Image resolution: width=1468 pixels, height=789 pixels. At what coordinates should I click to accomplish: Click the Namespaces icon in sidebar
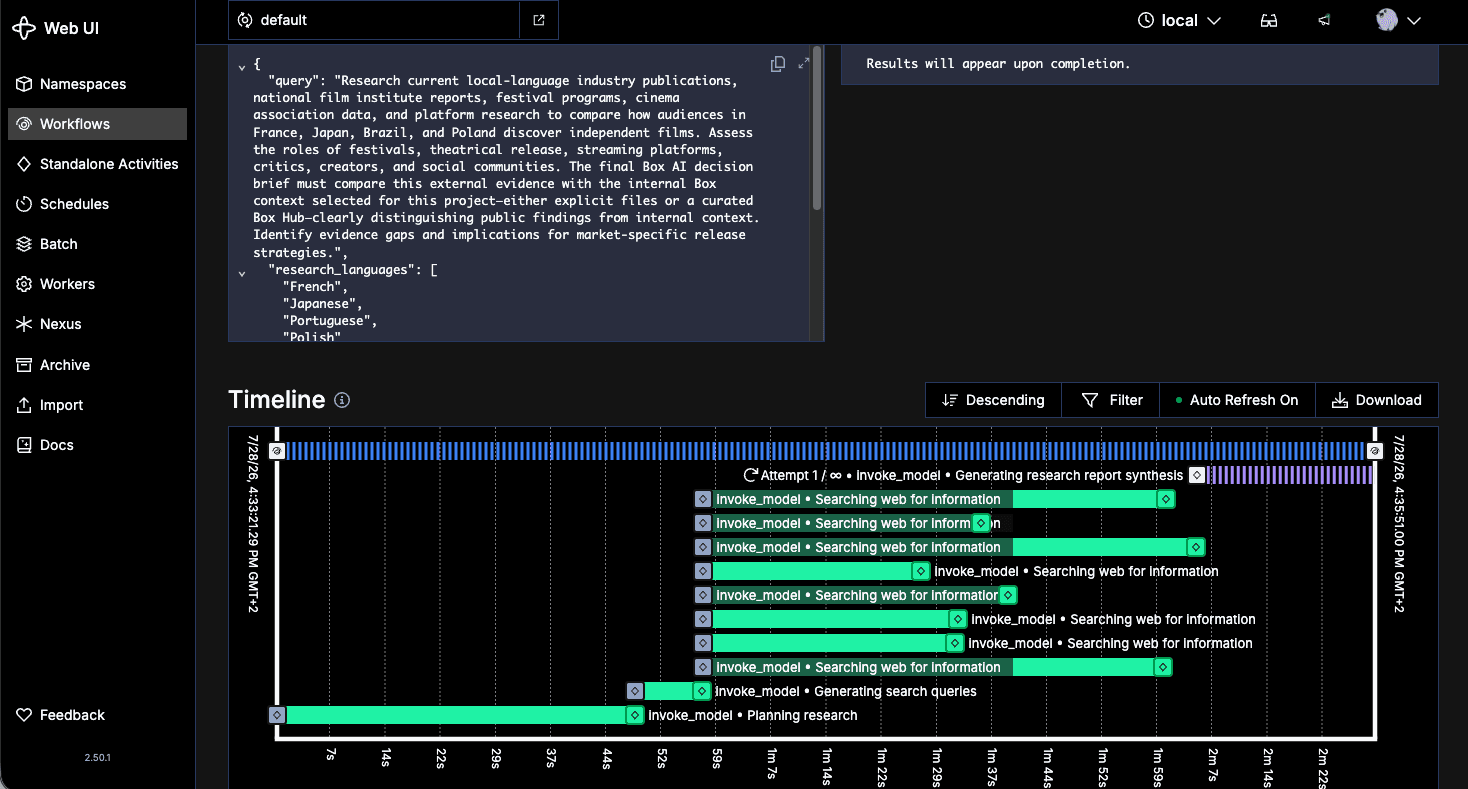click(x=24, y=84)
